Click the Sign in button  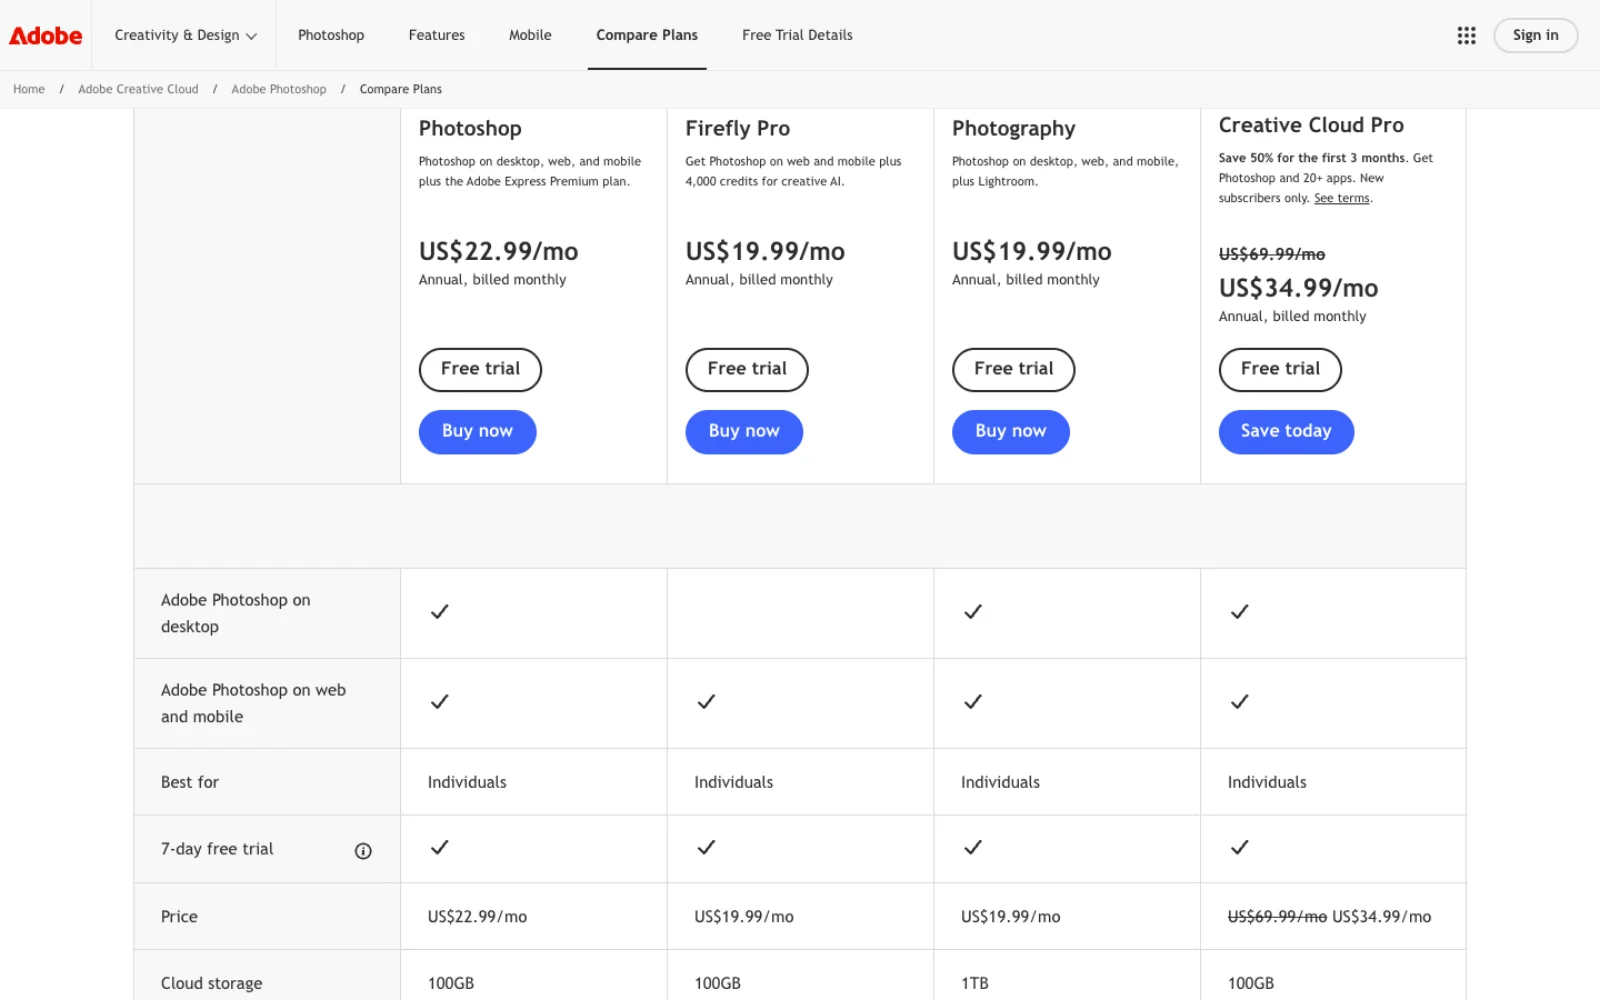[x=1535, y=35]
